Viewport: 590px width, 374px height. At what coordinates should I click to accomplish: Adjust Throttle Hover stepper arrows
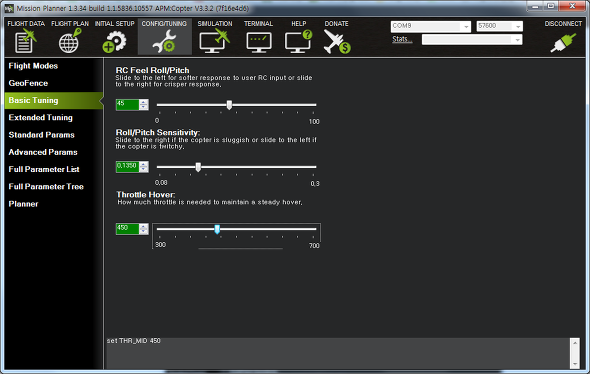(x=143, y=229)
